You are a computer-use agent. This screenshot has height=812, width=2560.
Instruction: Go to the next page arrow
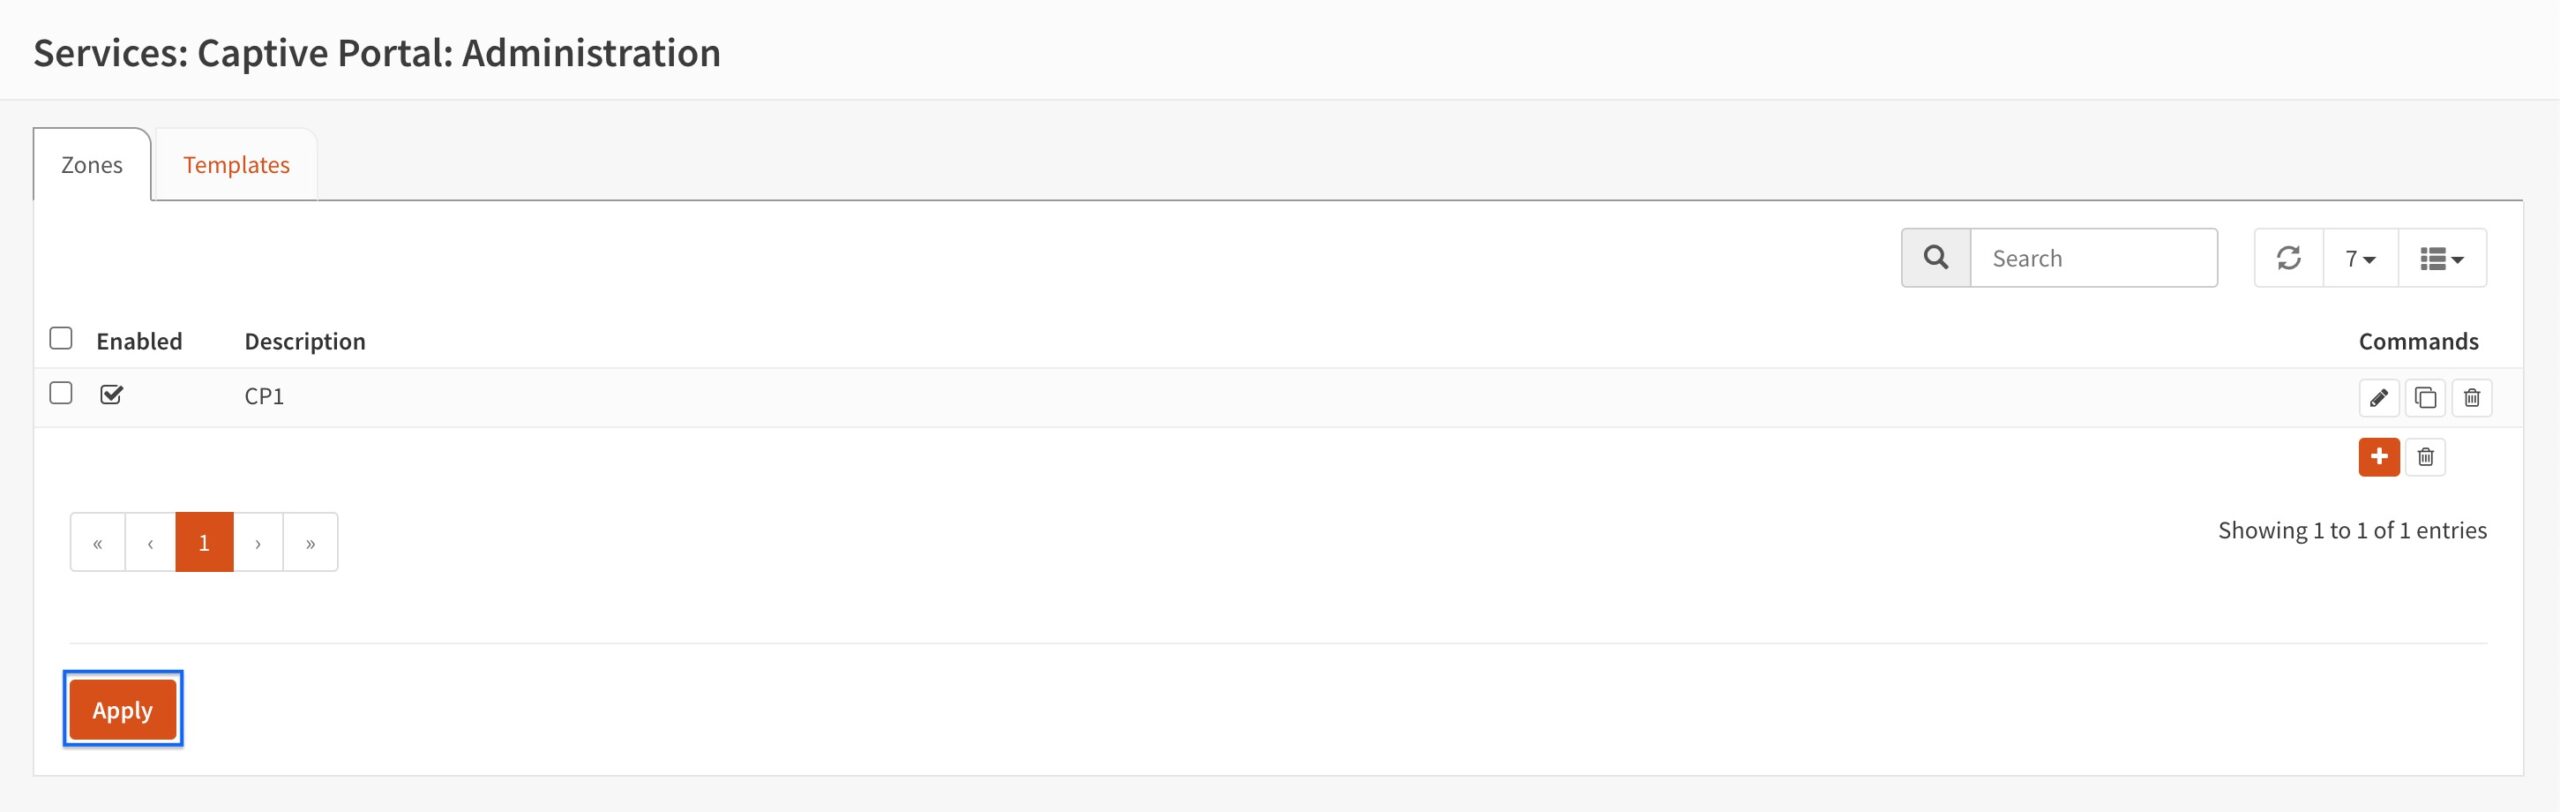258,543
